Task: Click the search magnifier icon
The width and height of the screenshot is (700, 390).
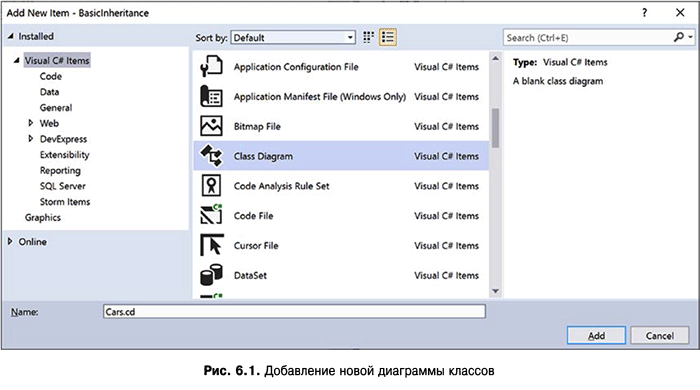Action: point(679,37)
